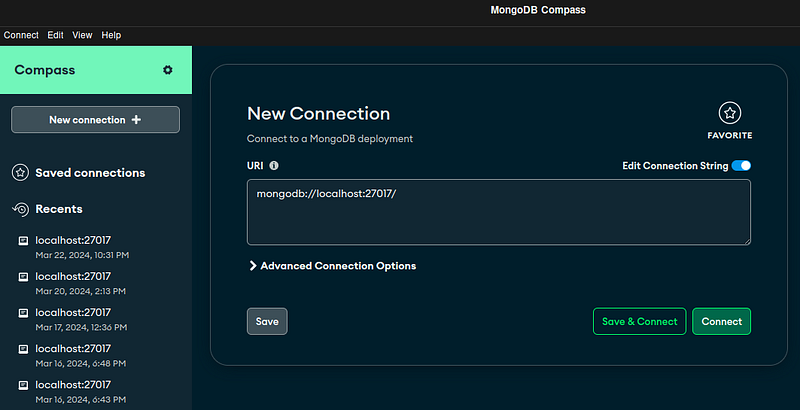The height and width of the screenshot is (410, 800).
Task: Click in the URI connection string field
Action: point(498,212)
